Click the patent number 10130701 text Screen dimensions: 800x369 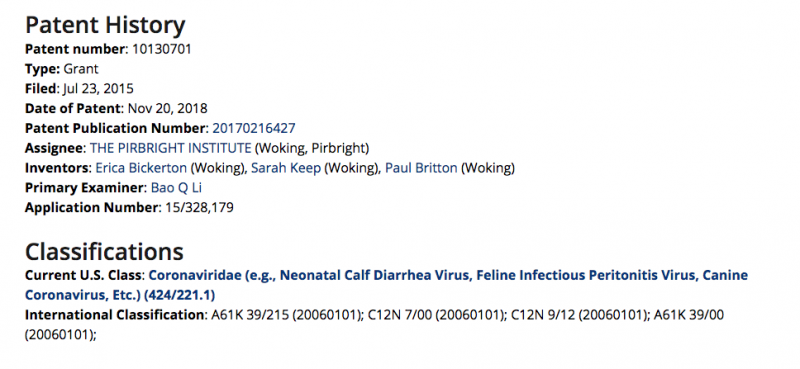pos(162,49)
